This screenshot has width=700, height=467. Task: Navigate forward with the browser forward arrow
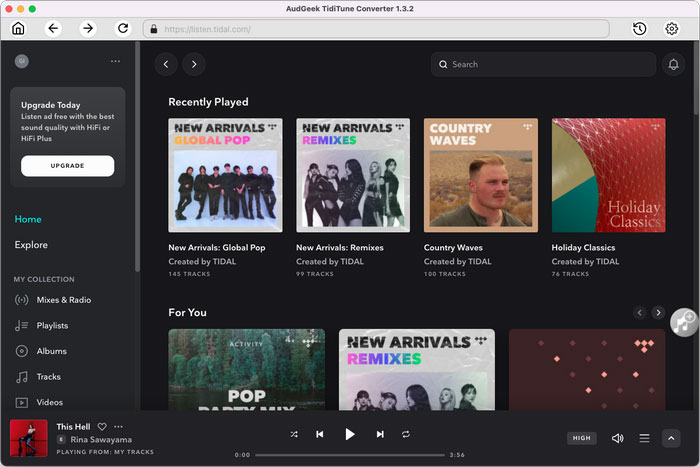[x=88, y=29]
